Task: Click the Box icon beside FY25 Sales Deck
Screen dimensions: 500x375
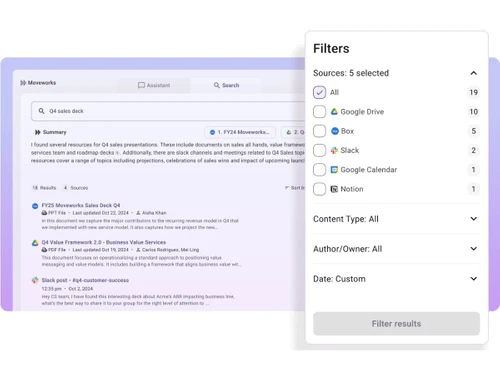Action: [35, 206]
